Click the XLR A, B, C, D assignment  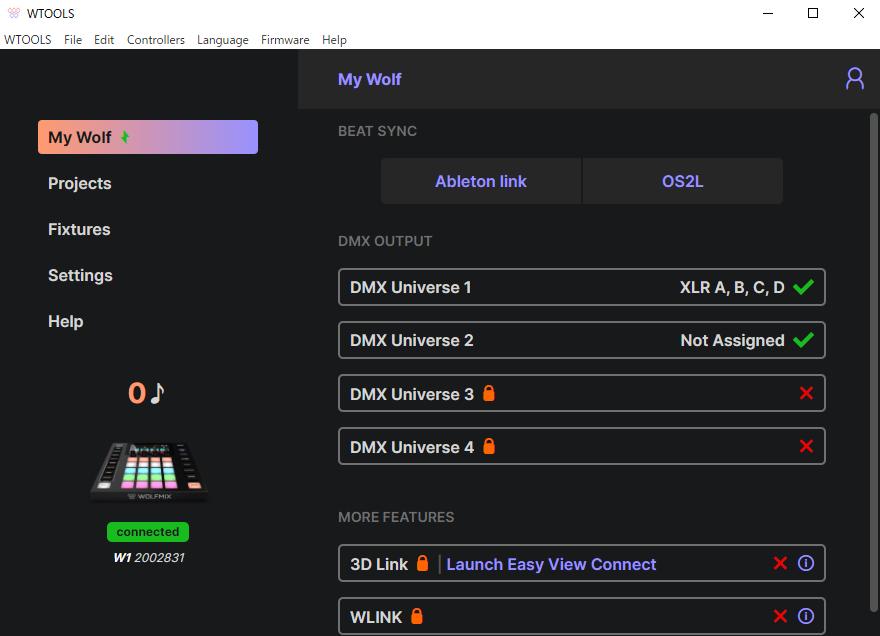pyautogui.click(x=732, y=287)
